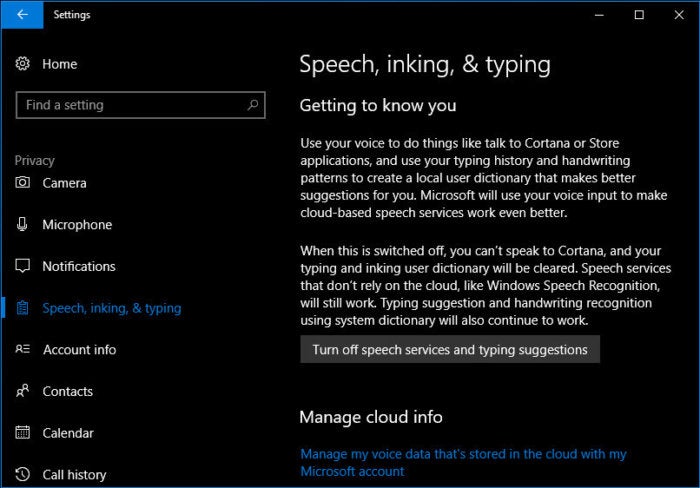Click the Speech, inking, & typing clipboard icon
The width and height of the screenshot is (700, 488).
22,308
